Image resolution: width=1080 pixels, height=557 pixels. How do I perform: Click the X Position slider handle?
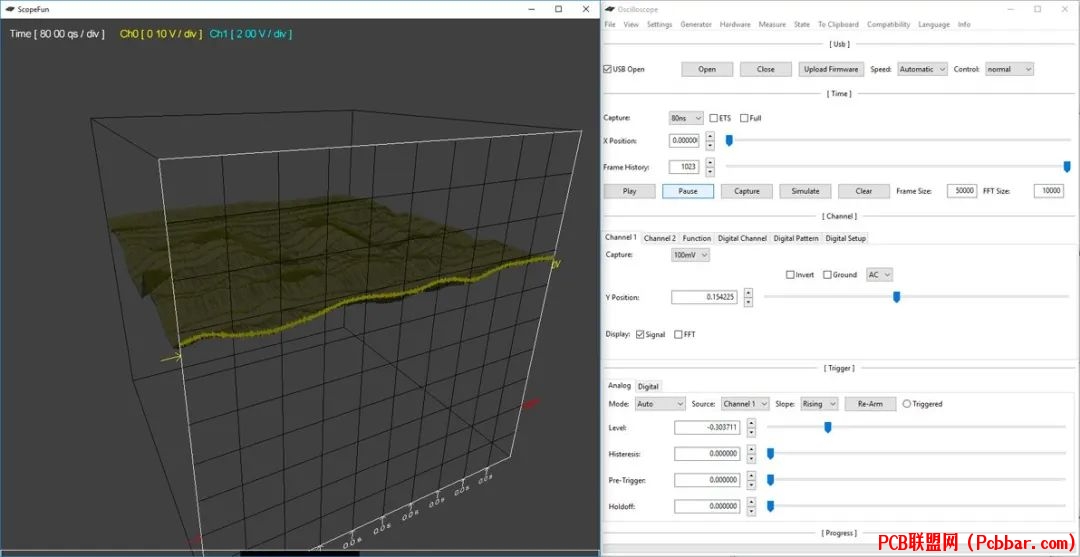729,140
